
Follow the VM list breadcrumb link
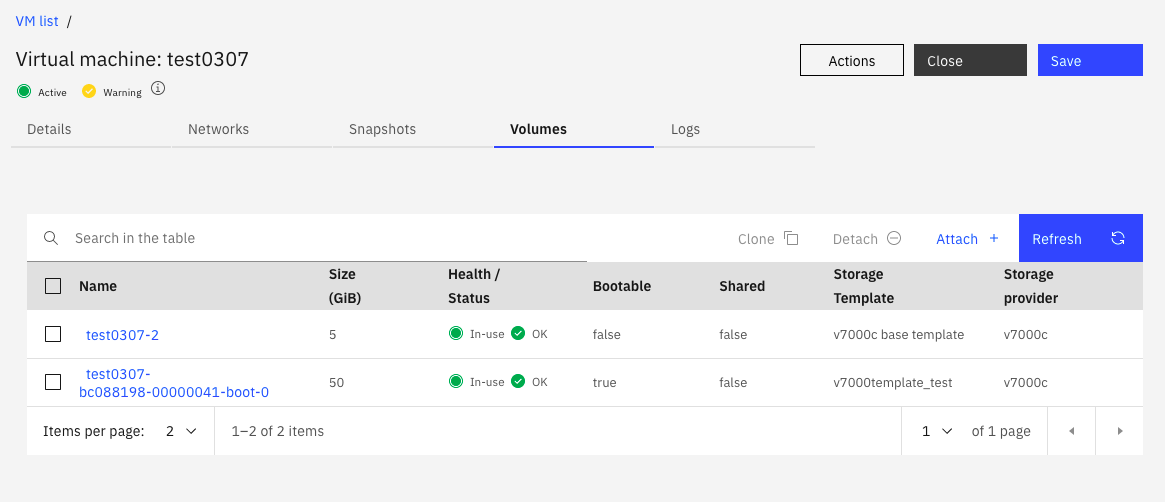[x=36, y=21]
